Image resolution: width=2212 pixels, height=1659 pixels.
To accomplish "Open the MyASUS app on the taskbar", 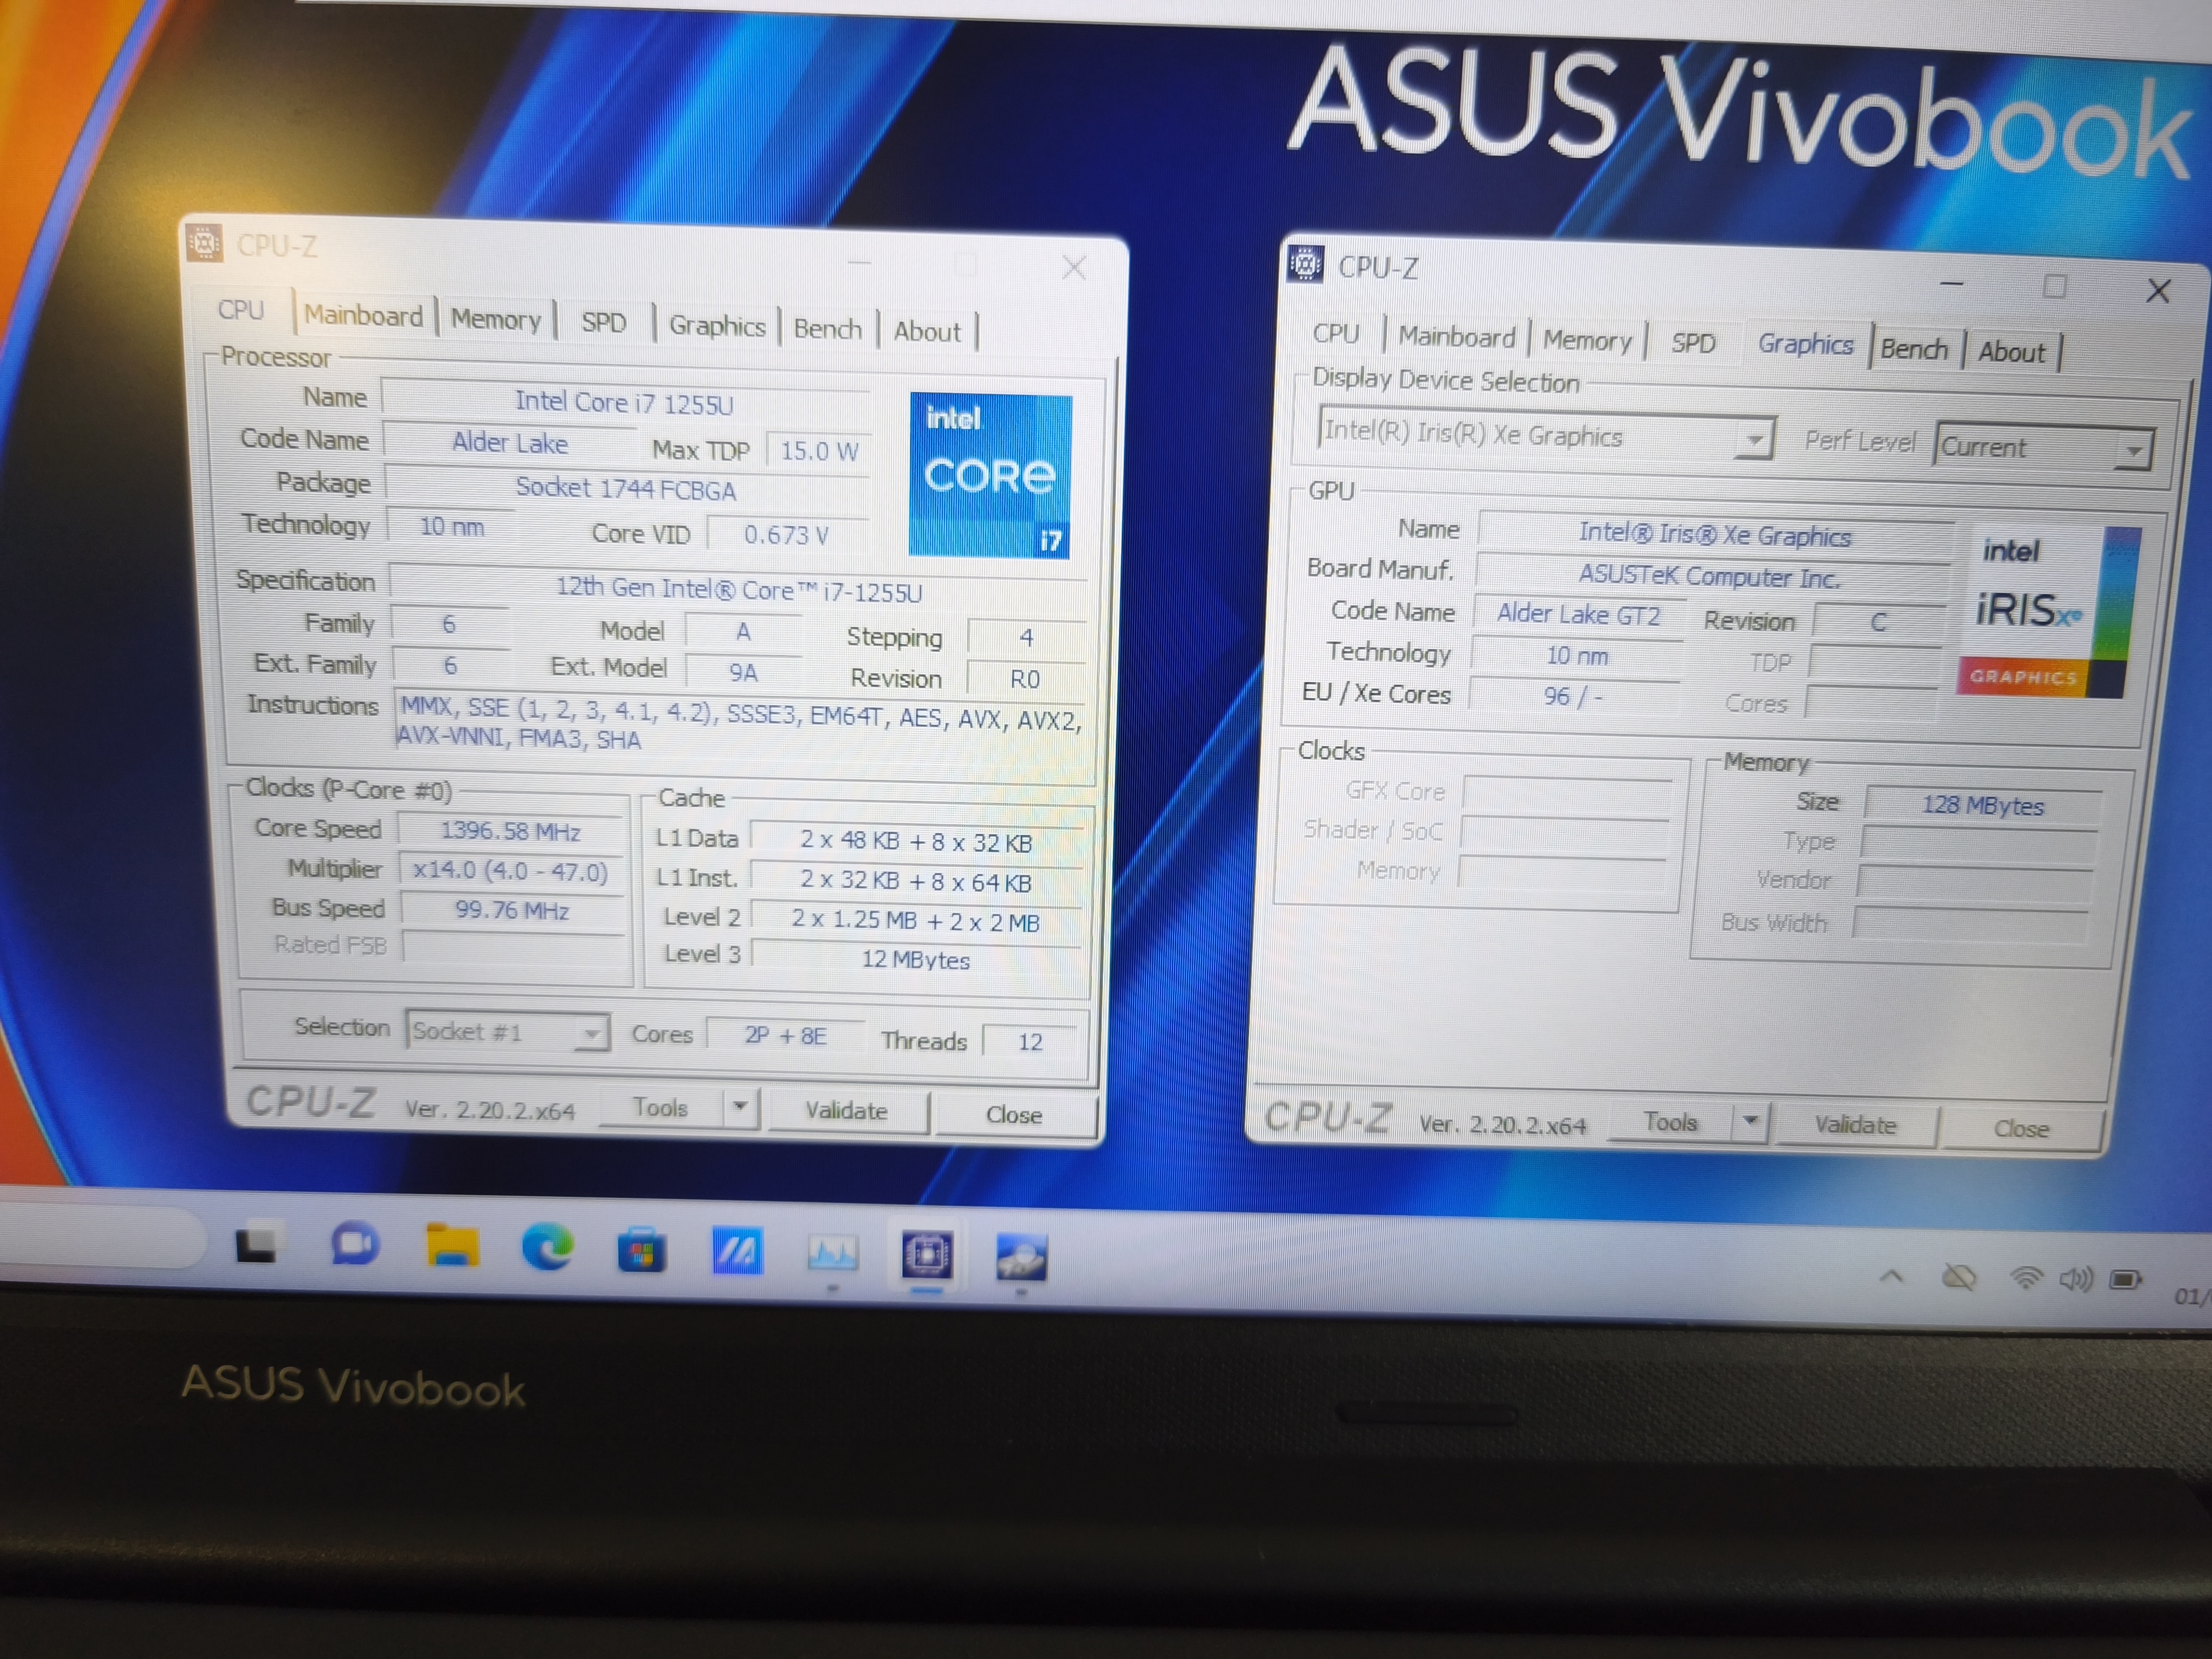I will [x=737, y=1251].
